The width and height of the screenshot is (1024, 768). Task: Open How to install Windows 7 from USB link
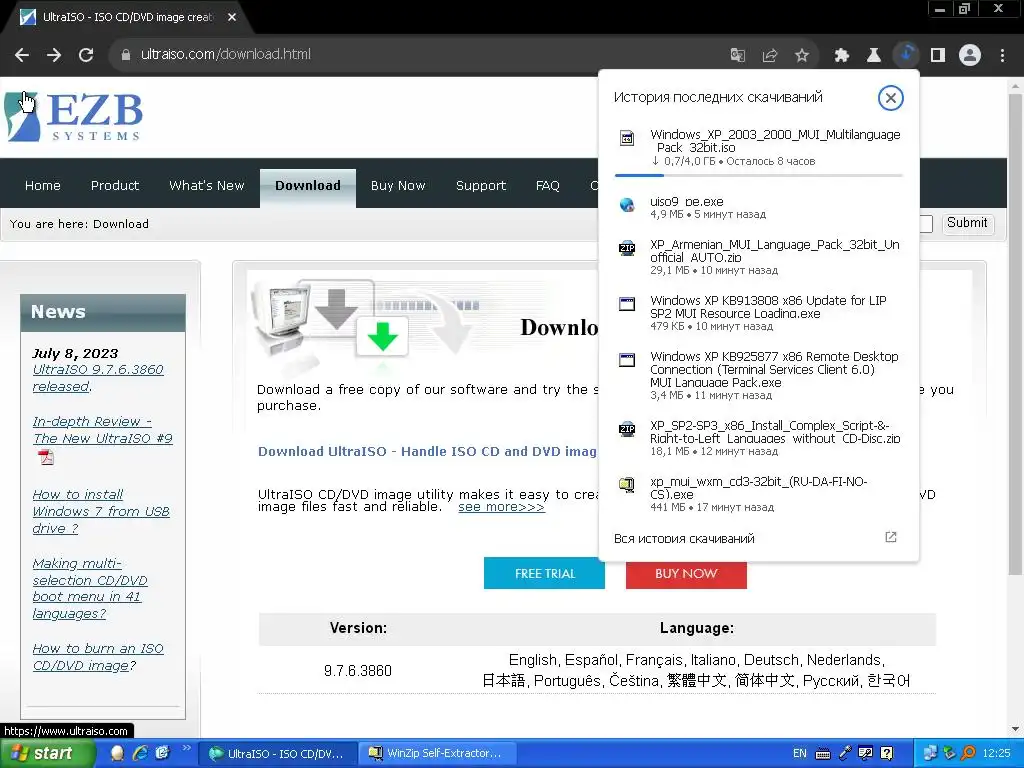(101, 511)
